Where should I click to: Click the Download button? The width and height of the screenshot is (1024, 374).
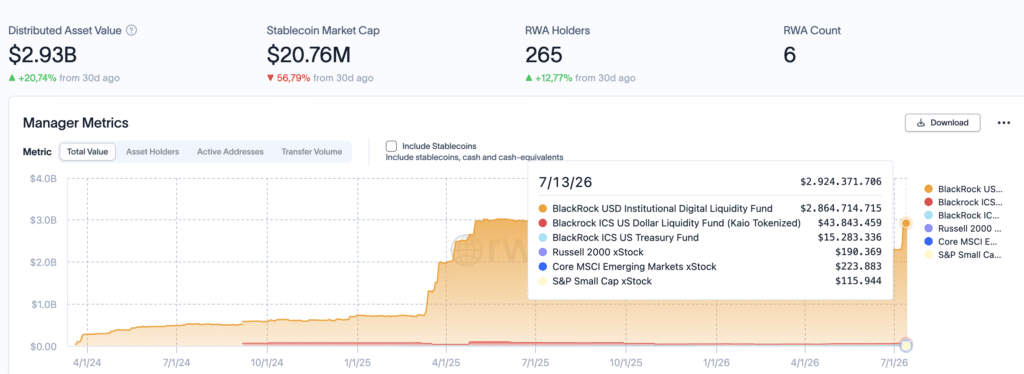coord(942,123)
